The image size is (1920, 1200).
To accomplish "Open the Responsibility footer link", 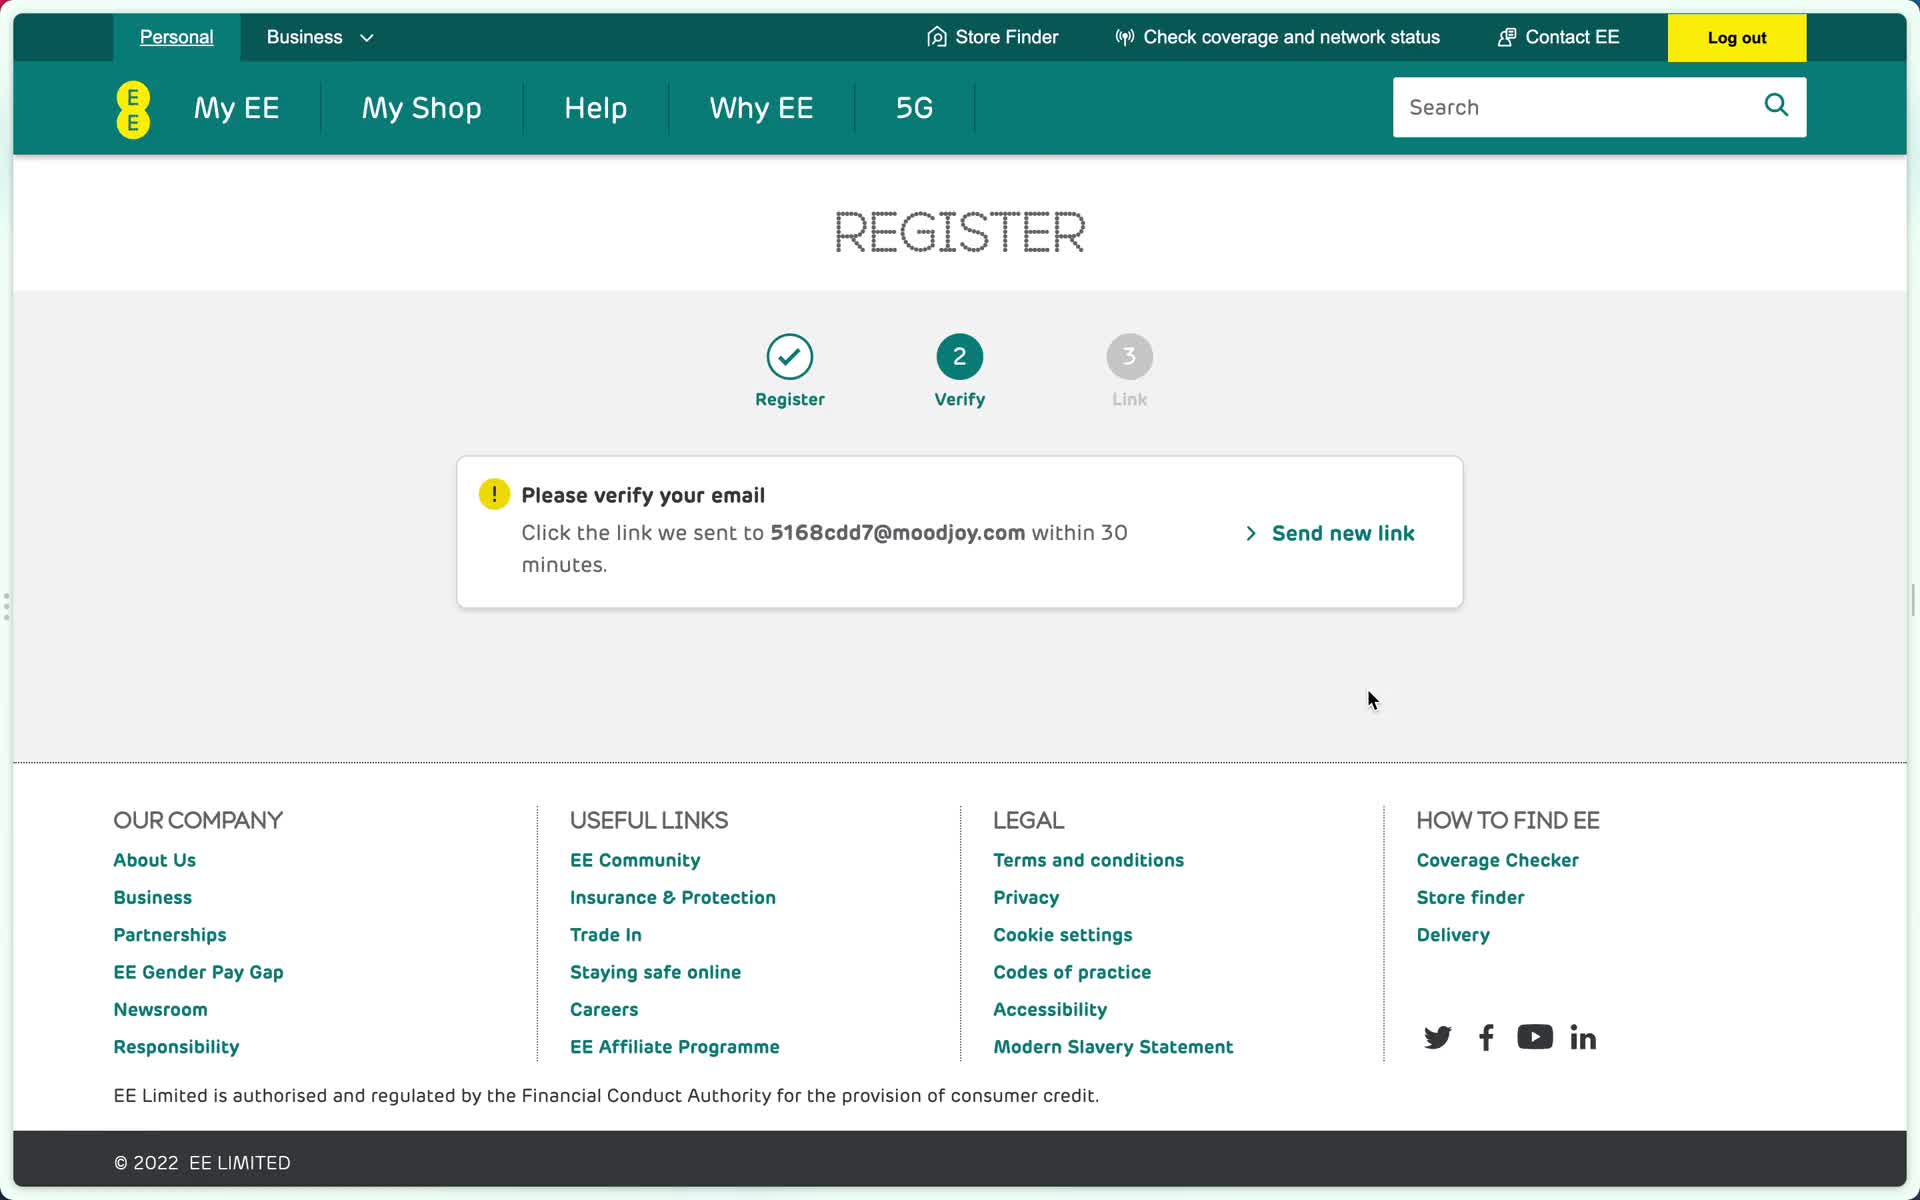I will pyautogui.click(x=176, y=1047).
